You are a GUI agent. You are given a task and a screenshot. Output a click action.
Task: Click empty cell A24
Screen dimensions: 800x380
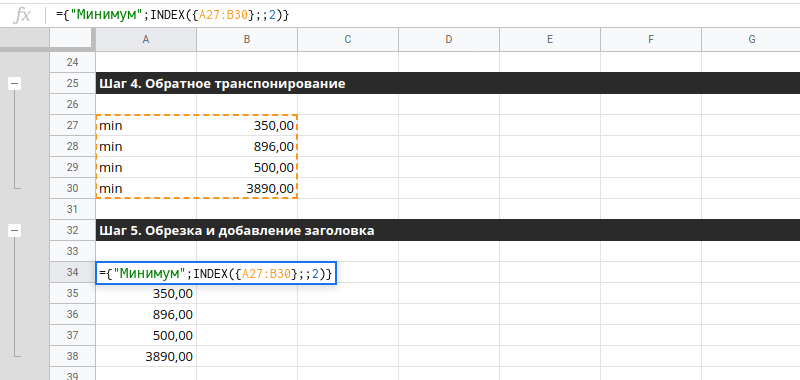point(146,62)
